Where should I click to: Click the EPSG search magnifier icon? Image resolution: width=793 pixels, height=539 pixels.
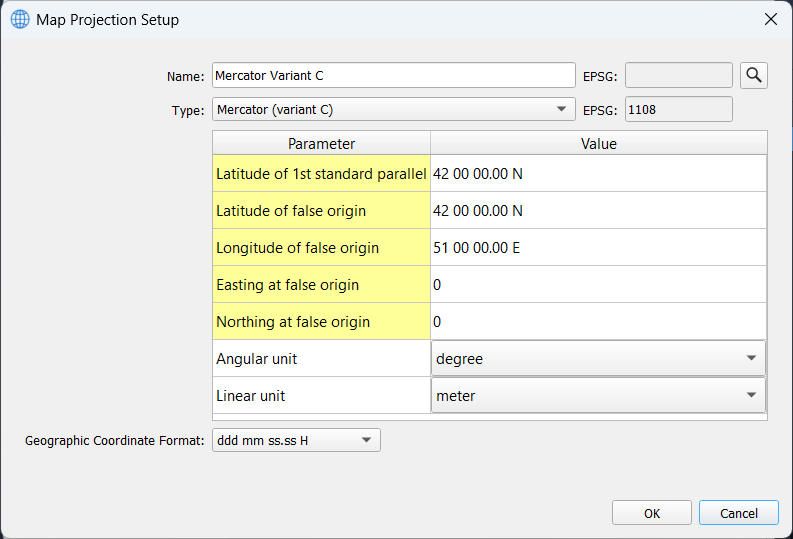[754, 75]
